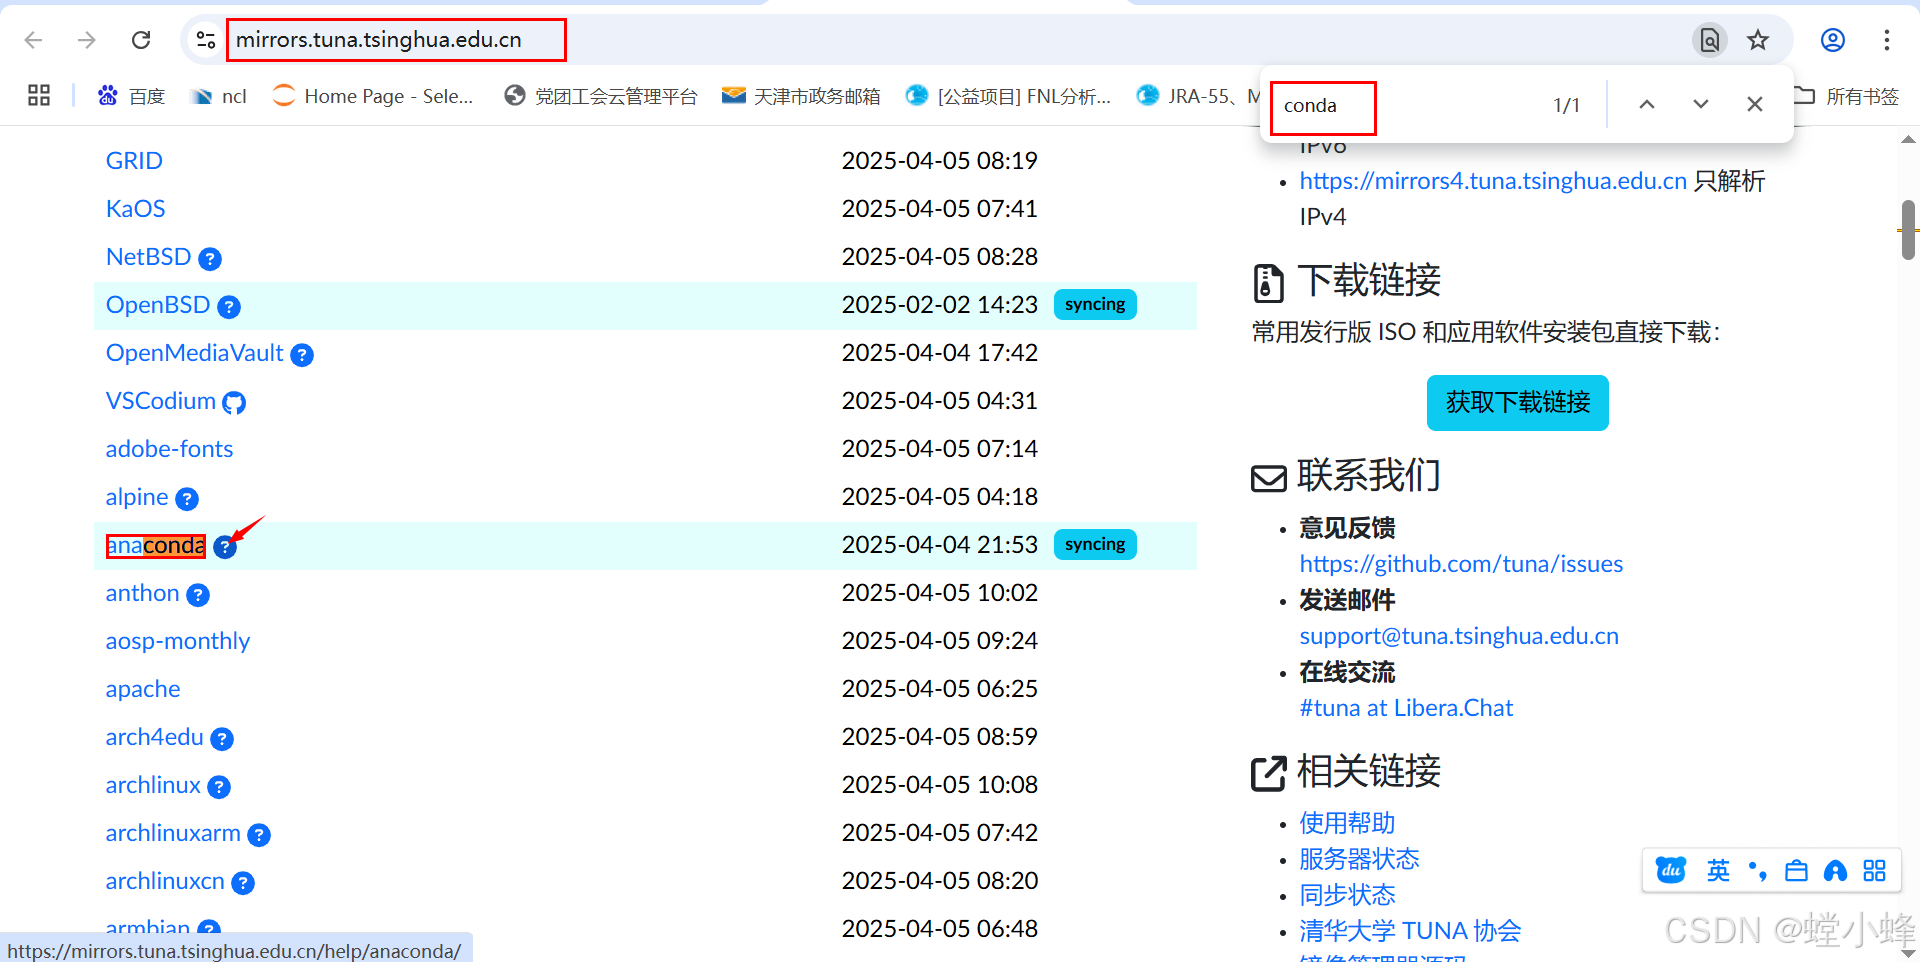Click help icon next to arch4edu

pyautogui.click(x=222, y=739)
